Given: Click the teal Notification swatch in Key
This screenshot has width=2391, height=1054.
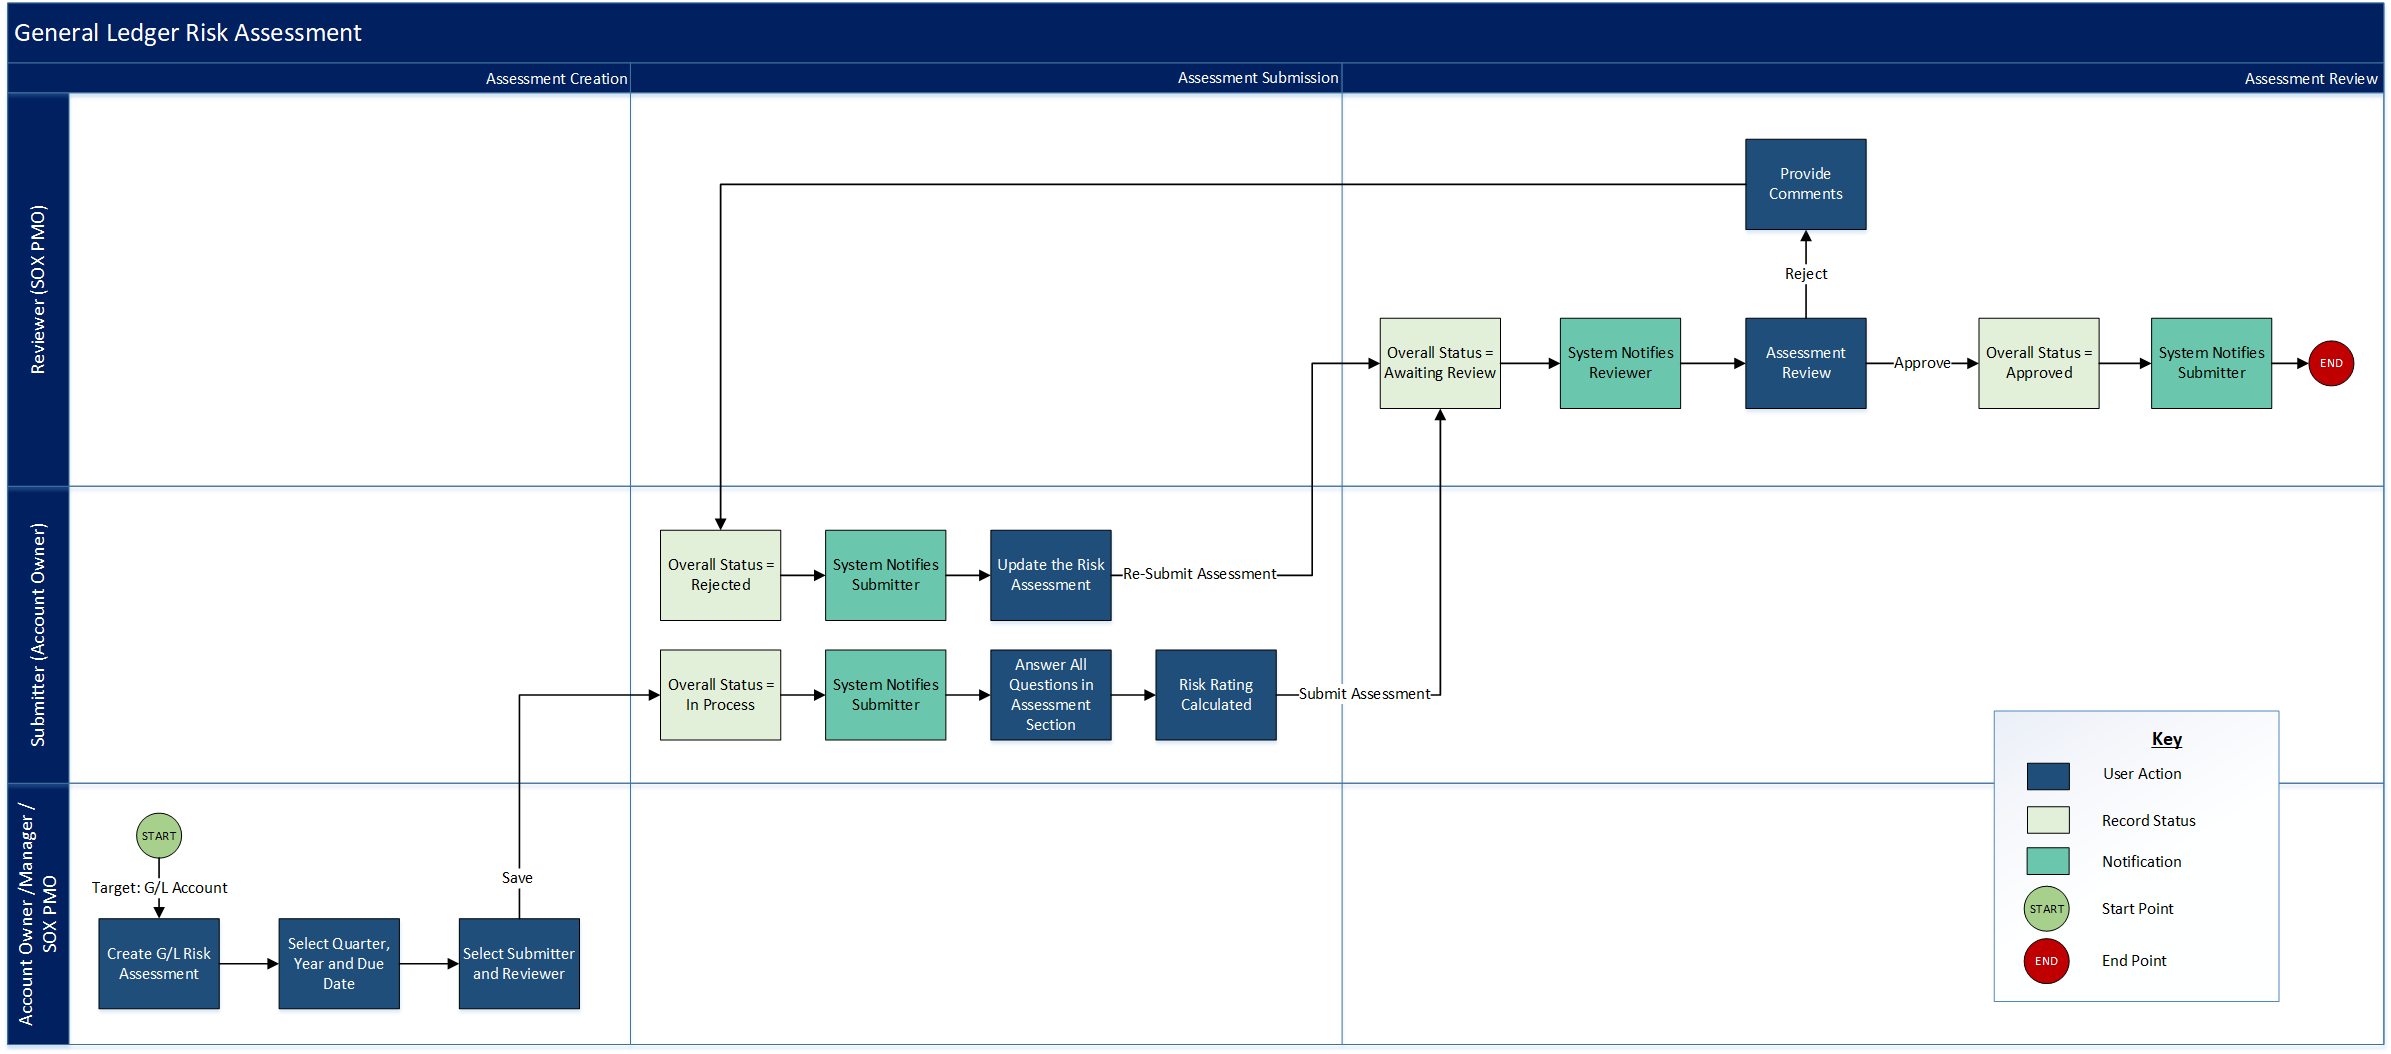Looking at the screenshot, I should pos(2048,861).
